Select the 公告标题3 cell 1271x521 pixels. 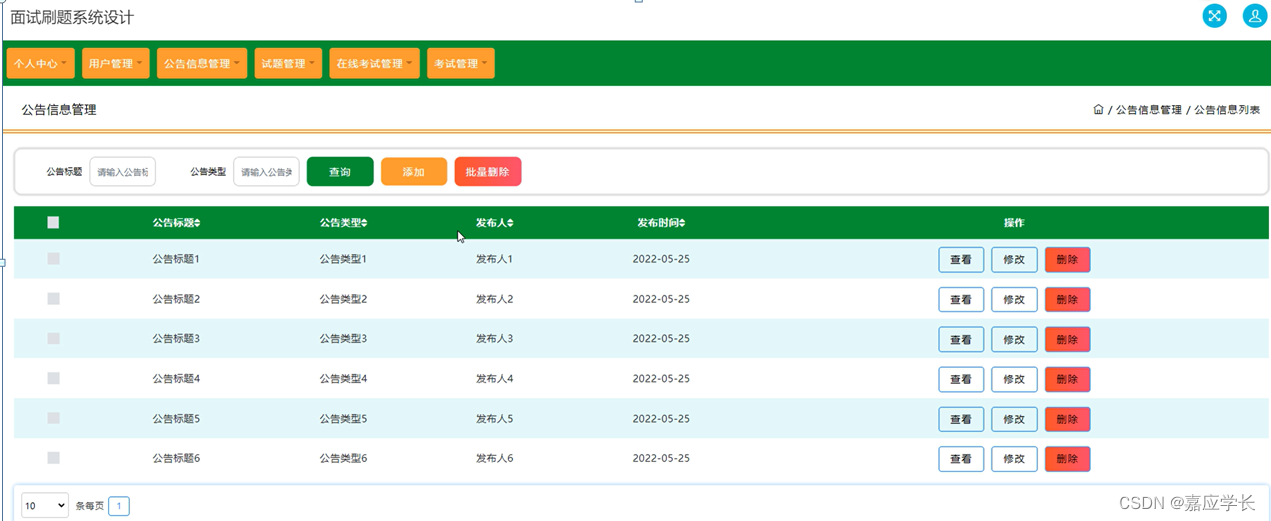coord(176,338)
